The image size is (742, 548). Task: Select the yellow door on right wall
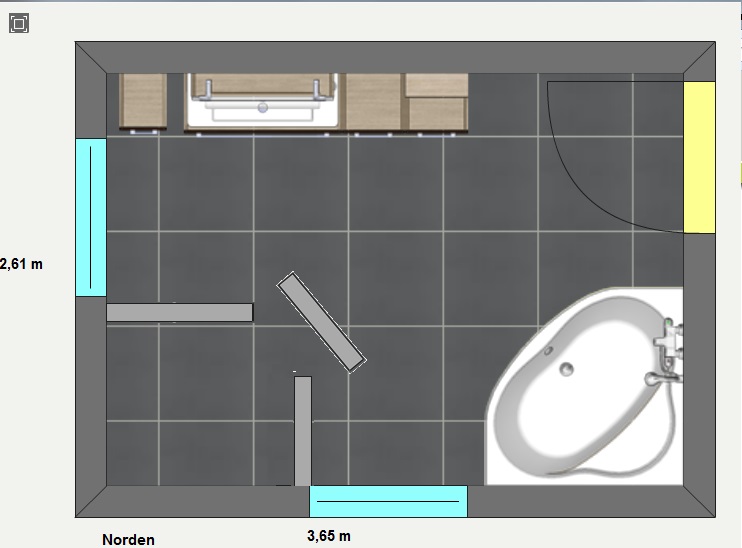pos(699,157)
